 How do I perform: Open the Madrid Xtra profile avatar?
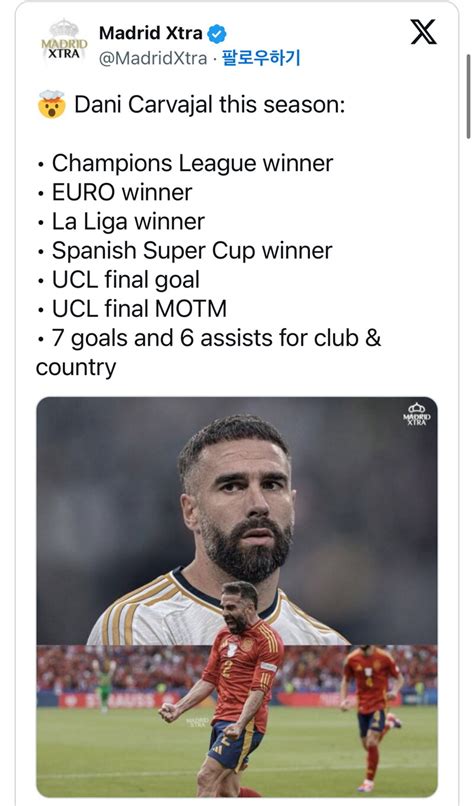[64, 43]
